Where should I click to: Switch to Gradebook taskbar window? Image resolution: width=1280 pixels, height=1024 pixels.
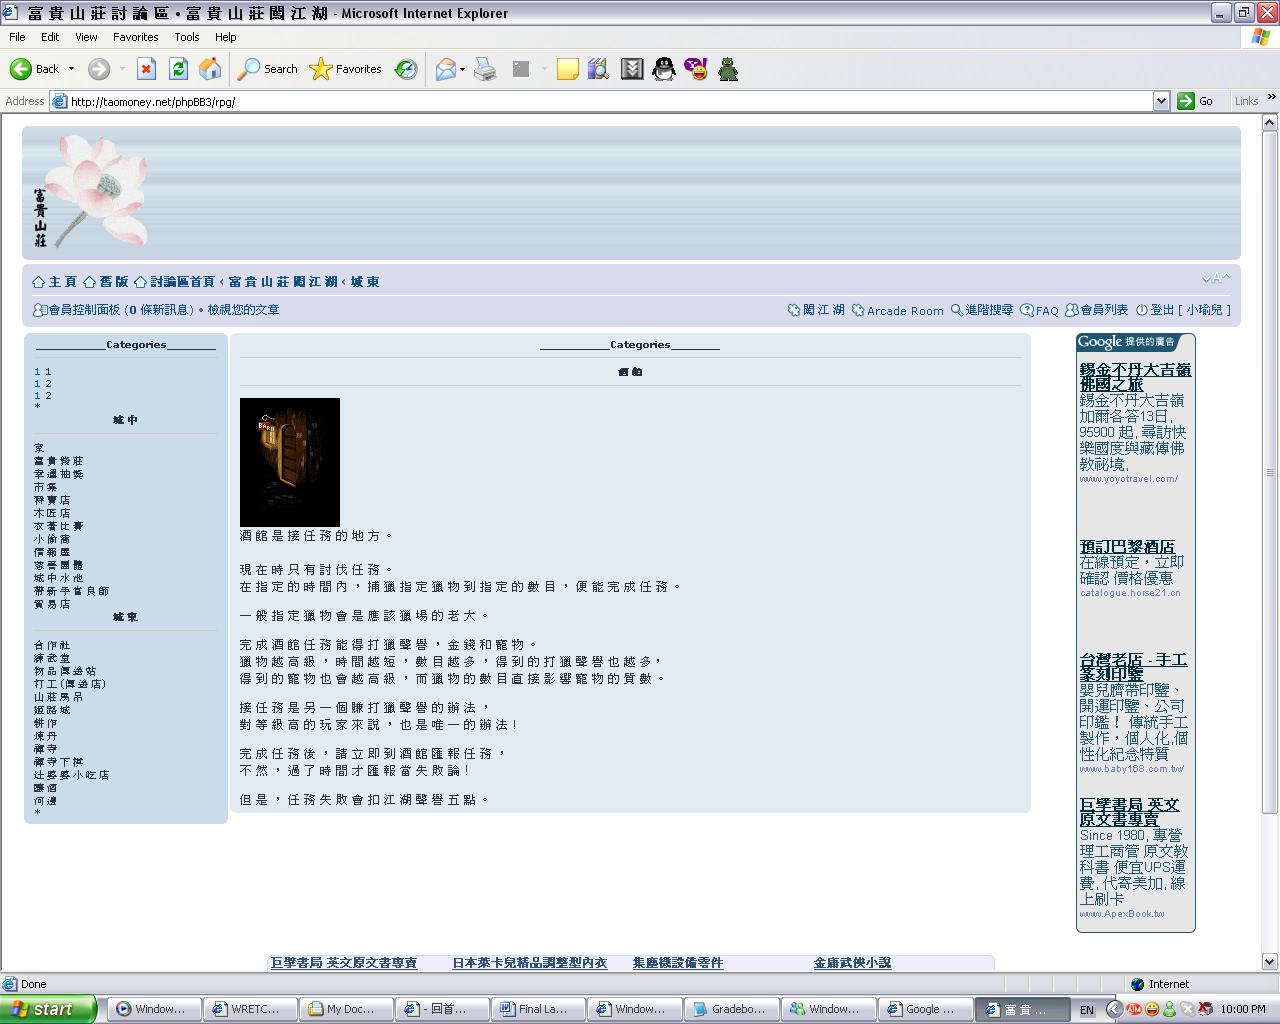(x=731, y=1009)
